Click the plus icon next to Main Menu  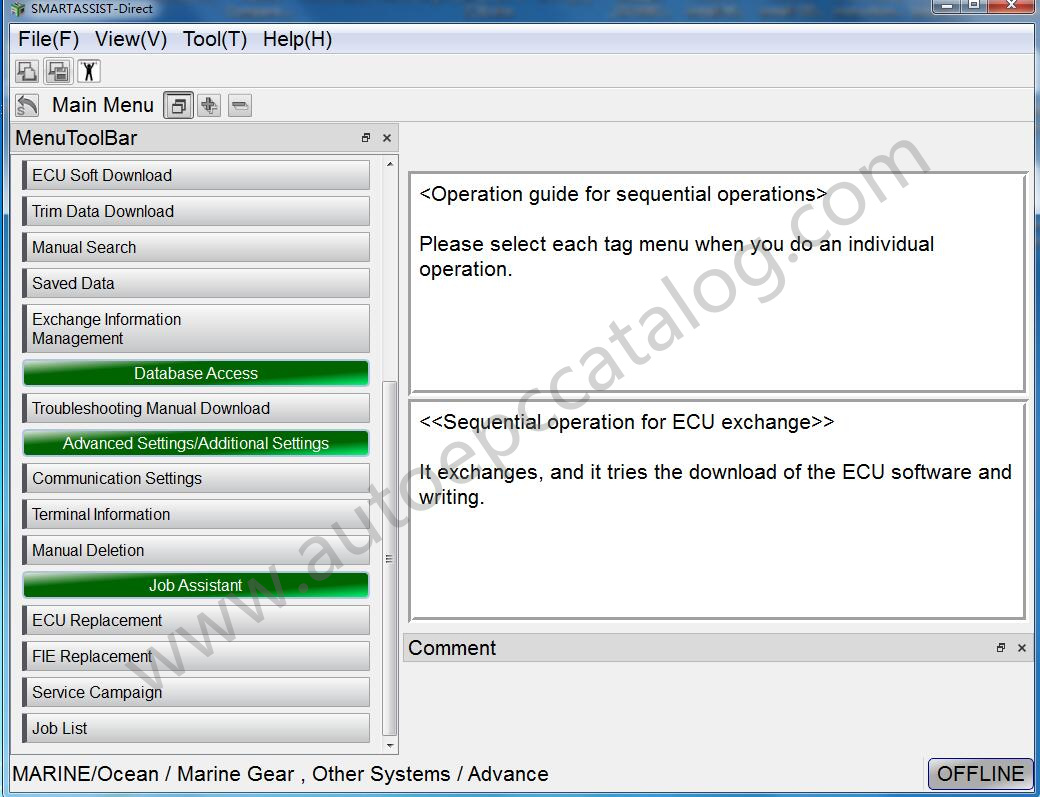(209, 105)
